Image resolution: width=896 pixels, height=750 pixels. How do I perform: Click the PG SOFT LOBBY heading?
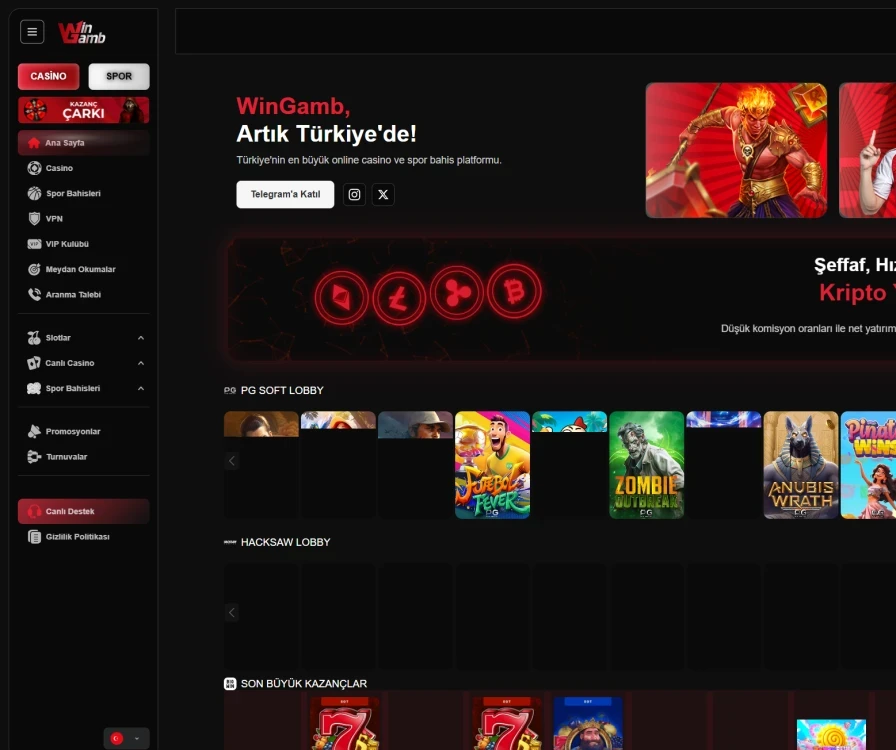282,390
